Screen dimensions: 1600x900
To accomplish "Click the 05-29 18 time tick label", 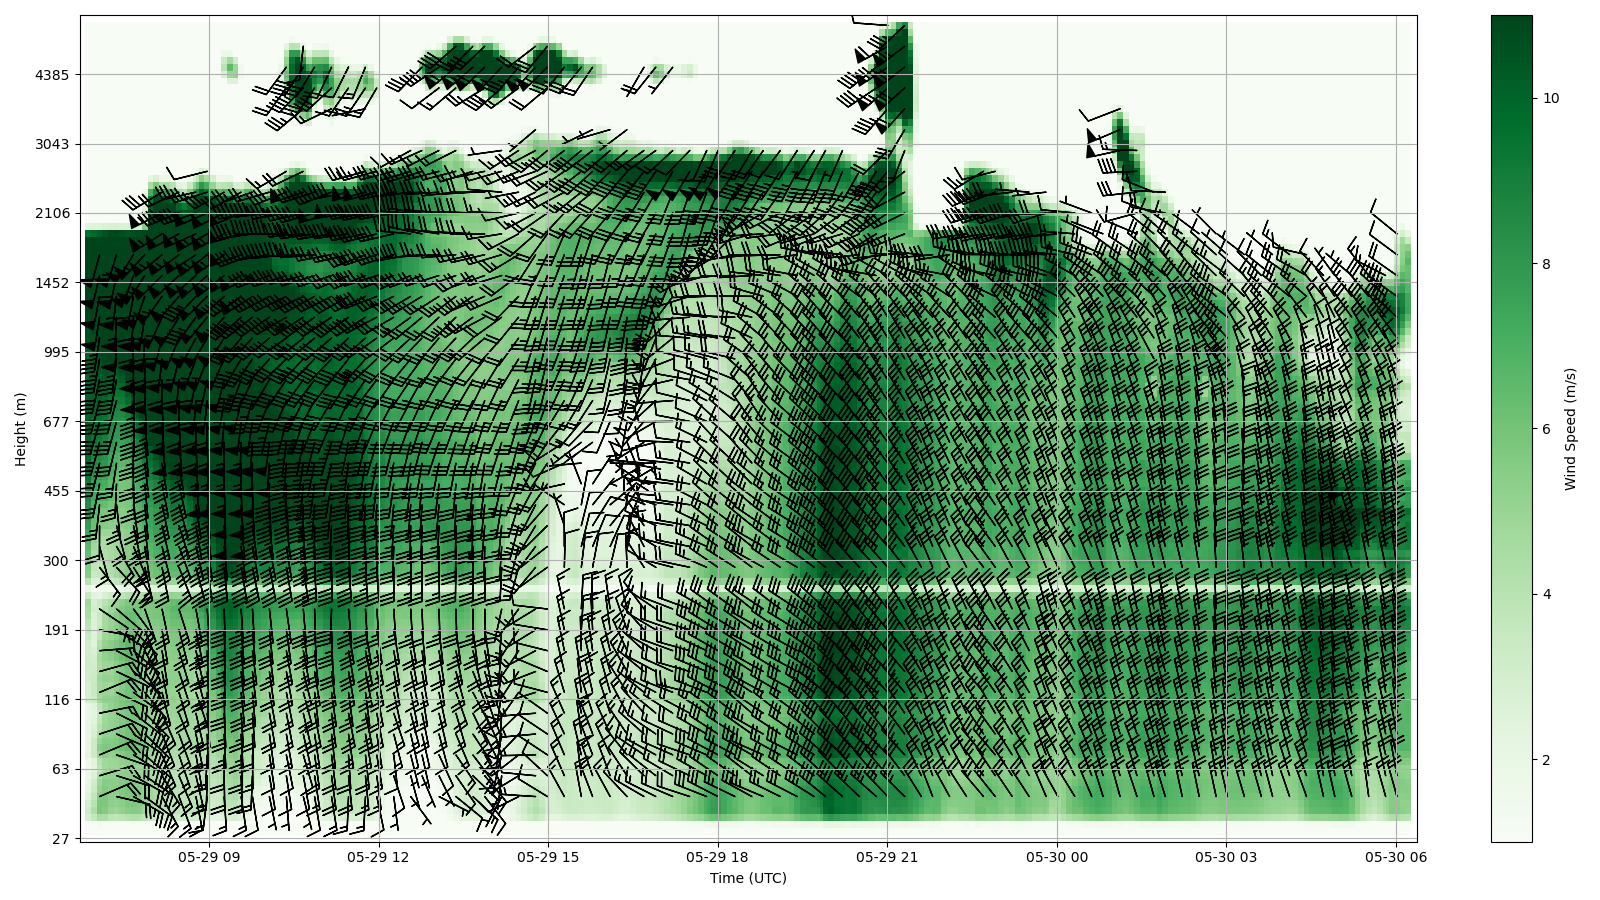I will click(x=717, y=857).
